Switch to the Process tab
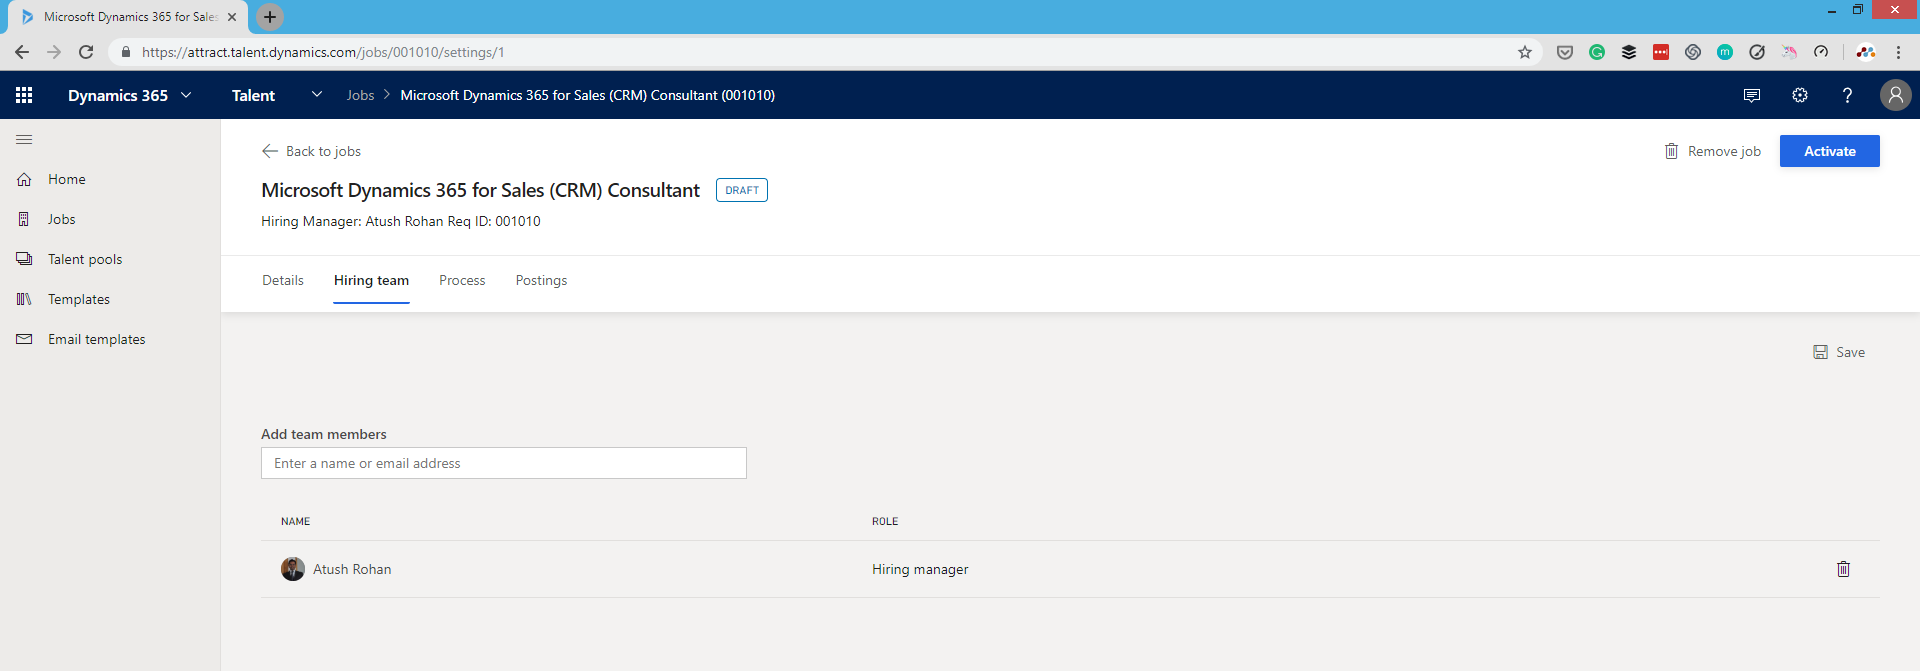The width and height of the screenshot is (1920, 671). (x=462, y=281)
